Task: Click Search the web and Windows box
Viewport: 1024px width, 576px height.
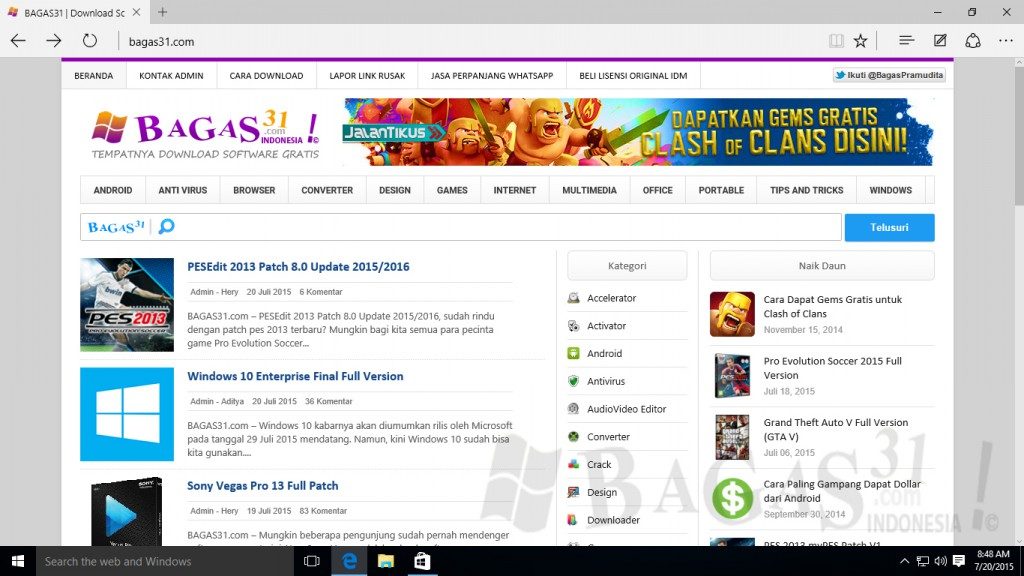Action: [x=165, y=561]
